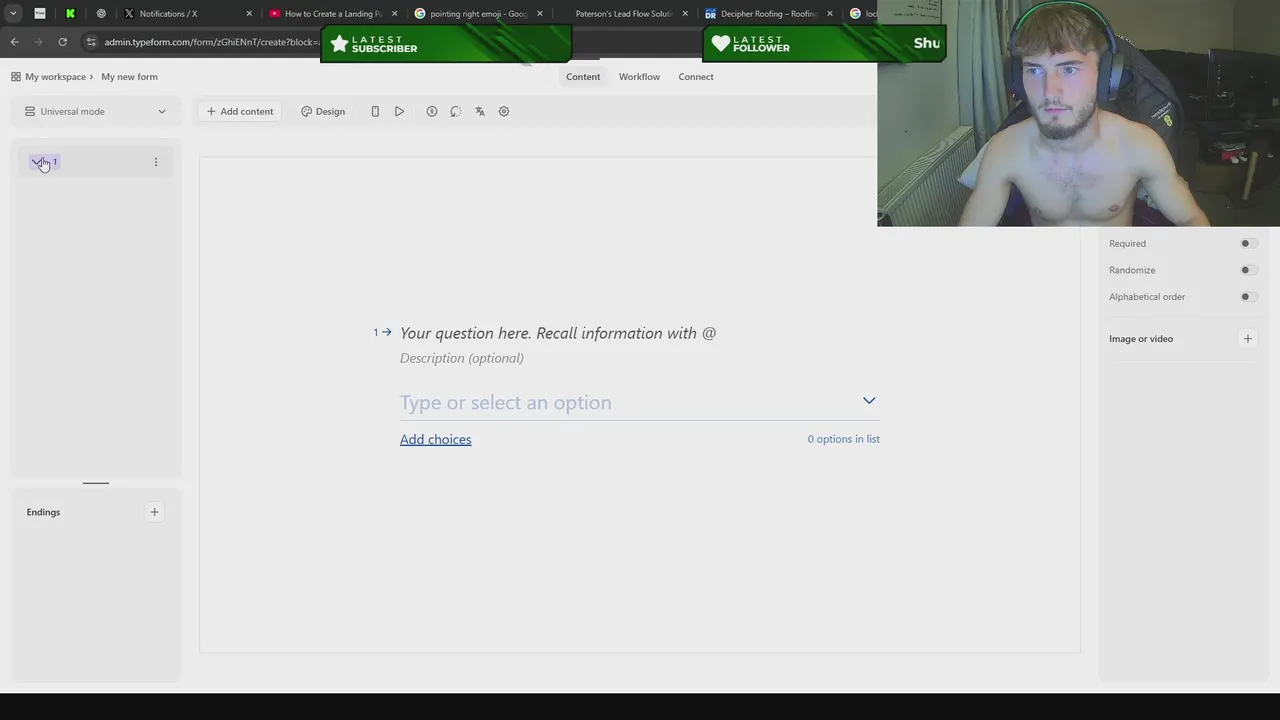Switch to the Workflow tab

[x=639, y=77]
